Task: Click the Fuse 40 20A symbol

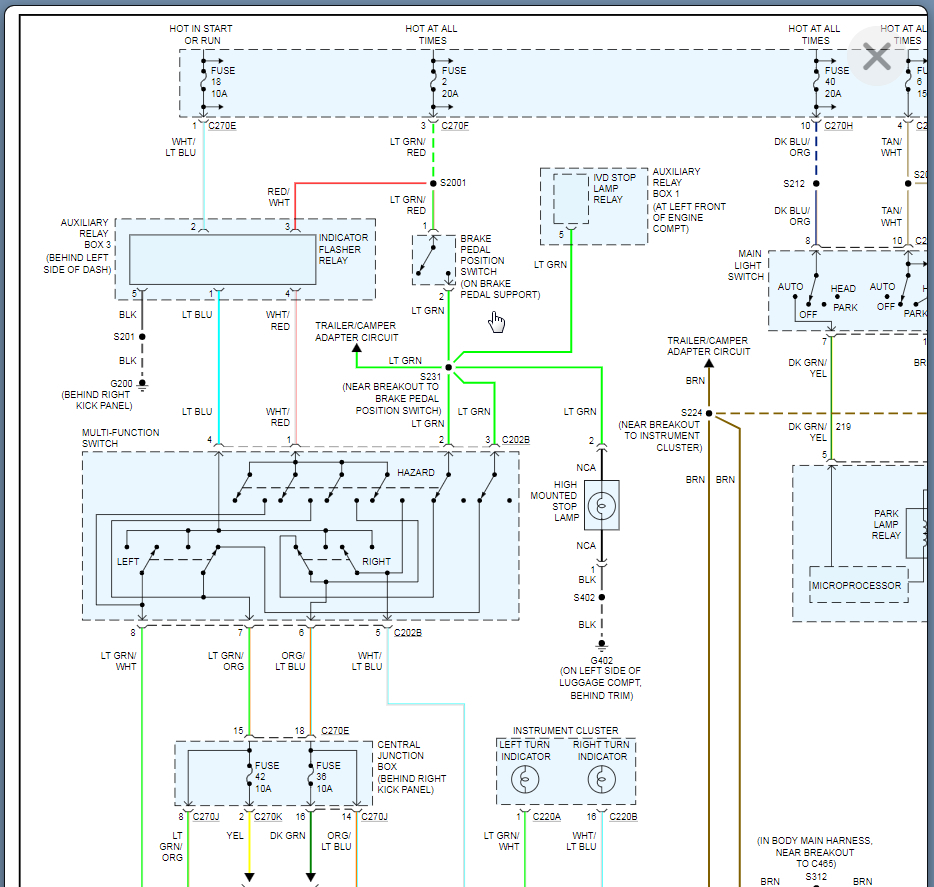Action: click(x=817, y=83)
